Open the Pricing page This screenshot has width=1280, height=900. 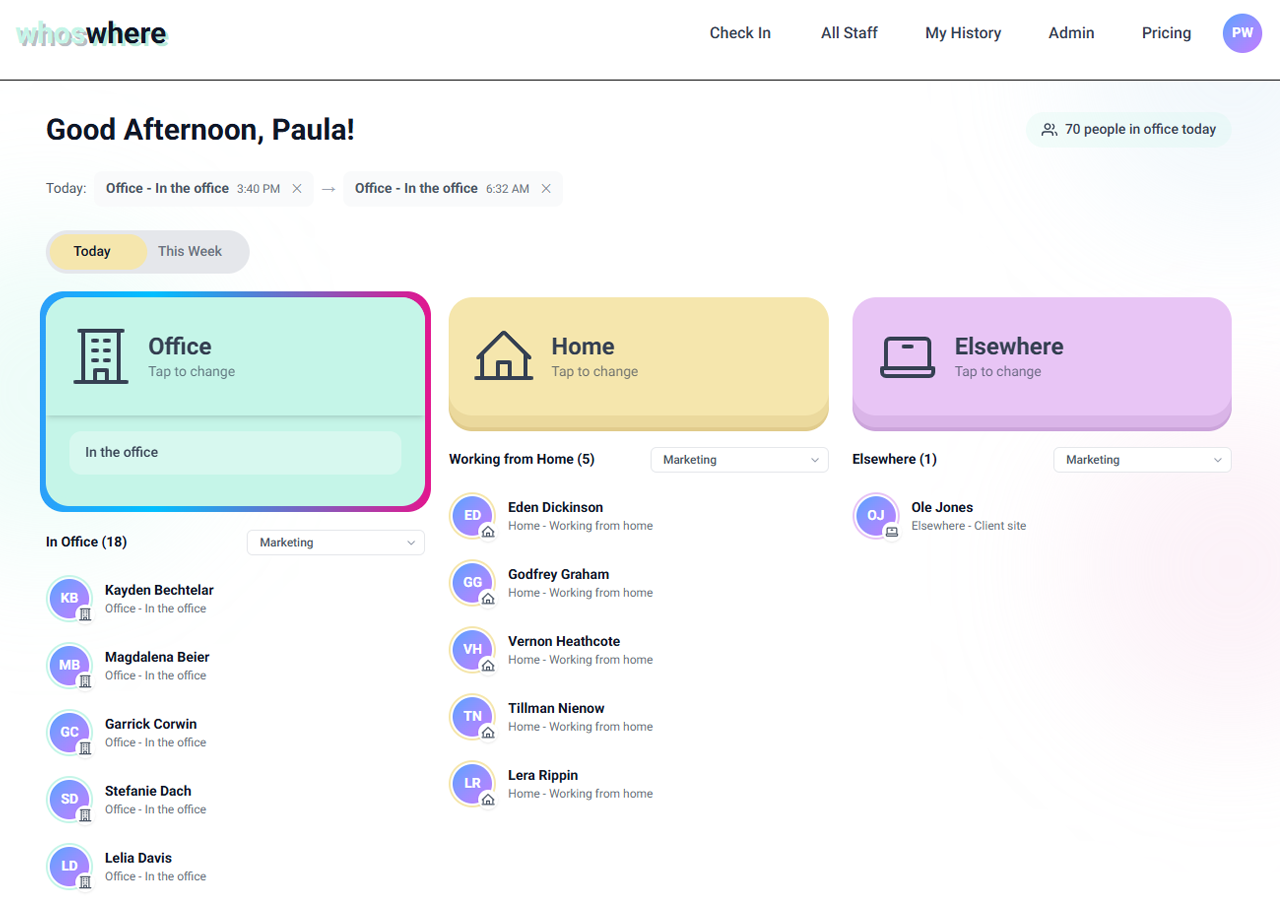1166,33
